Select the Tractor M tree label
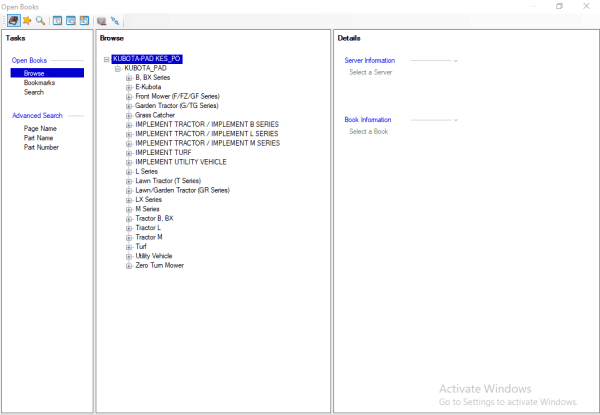The height and width of the screenshot is (415, 600). tap(149, 237)
